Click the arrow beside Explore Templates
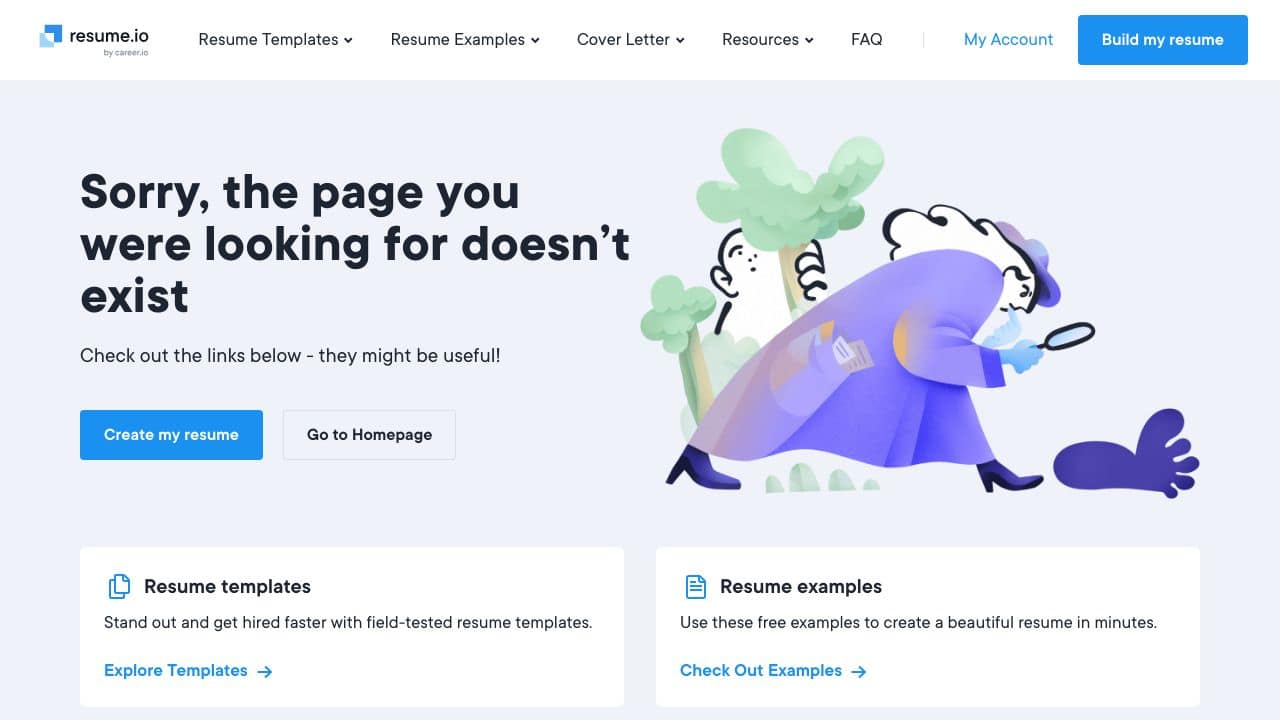Image resolution: width=1280 pixels, height=720 pixels. tap(265, 671)
